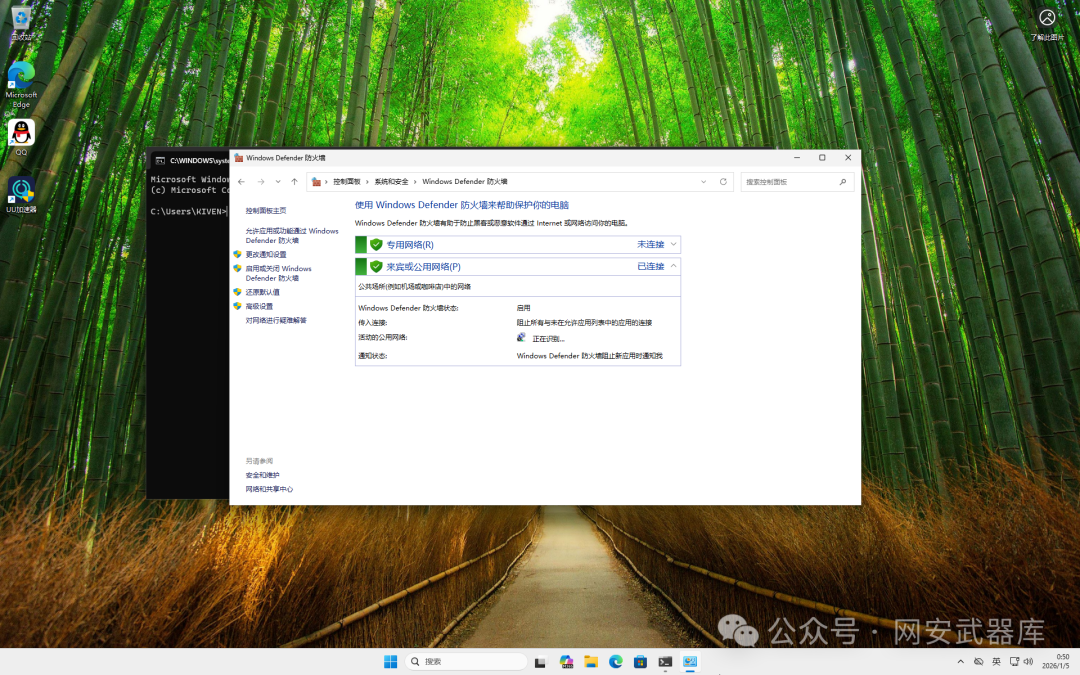Click the 正在识别... text
The image size is (1080, 675).
548,339
